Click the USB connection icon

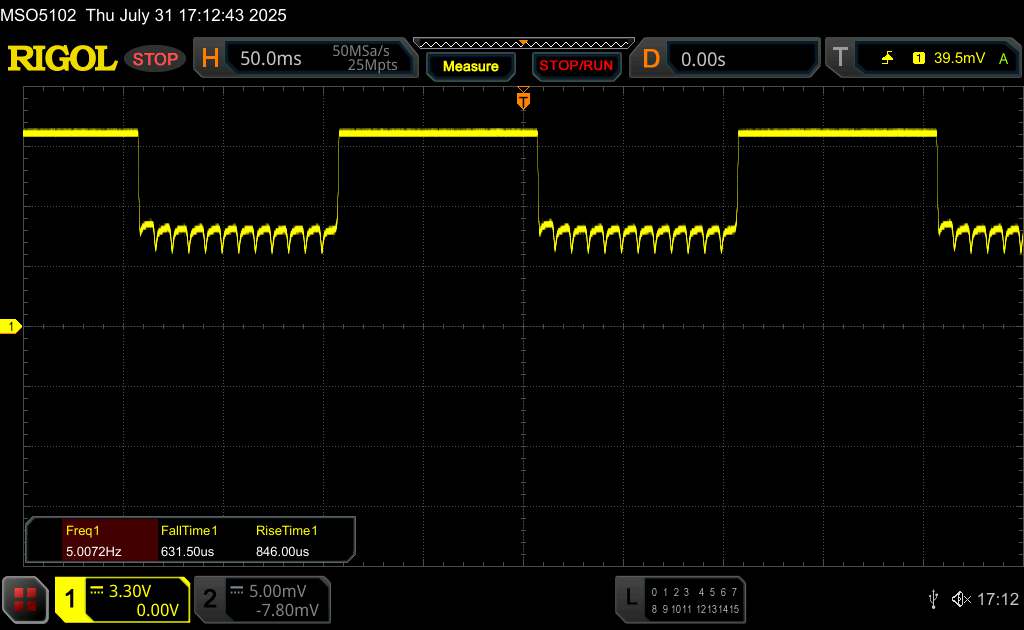coord(933,599)
